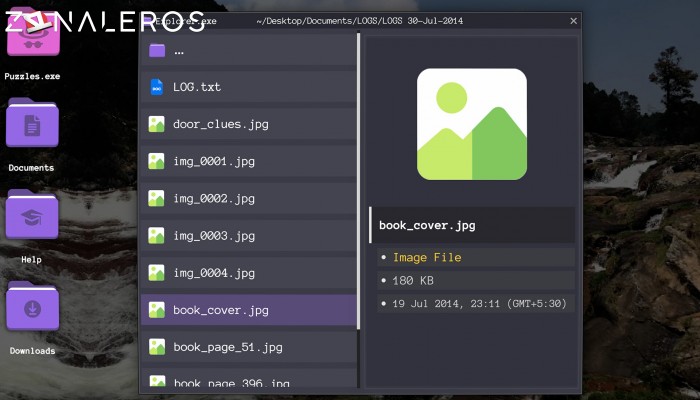Open the Documents desktop folder
The image size is (700, 400).
tap(32, 126)
